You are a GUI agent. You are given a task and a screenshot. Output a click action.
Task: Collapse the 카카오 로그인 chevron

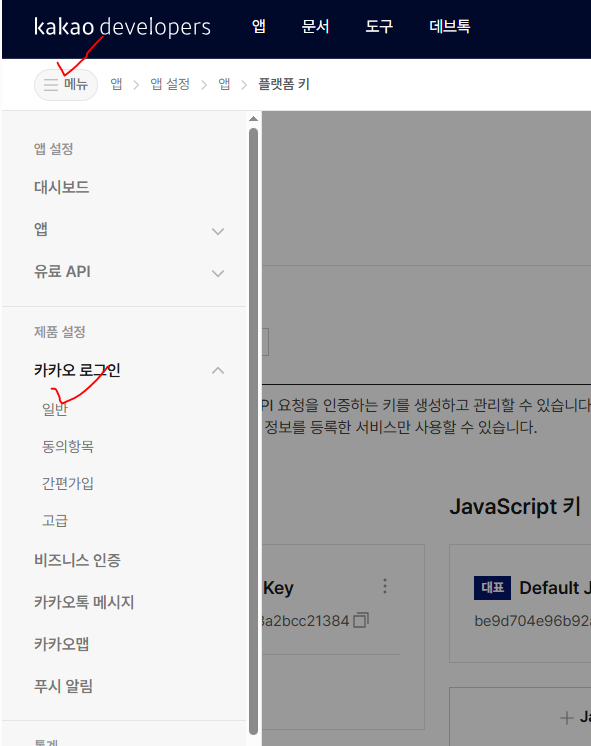pos(218,371)
